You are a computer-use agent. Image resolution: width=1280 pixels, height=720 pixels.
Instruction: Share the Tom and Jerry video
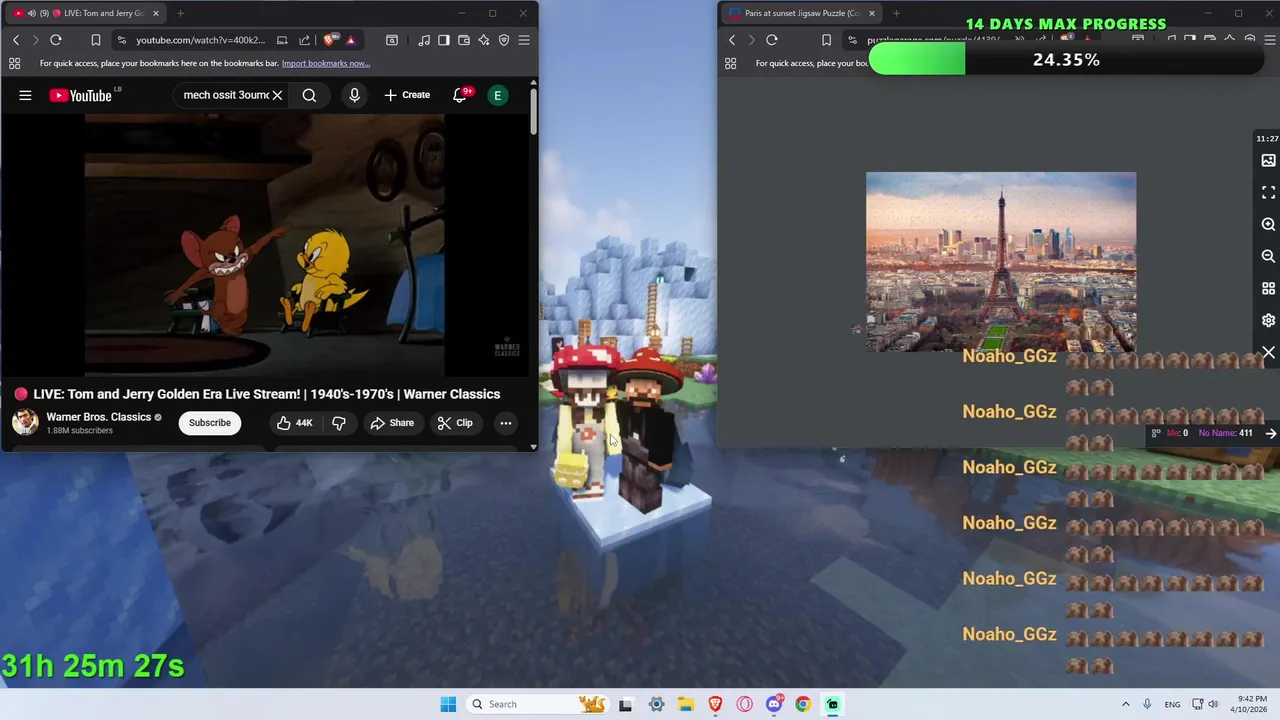click(x=392, y=423)
